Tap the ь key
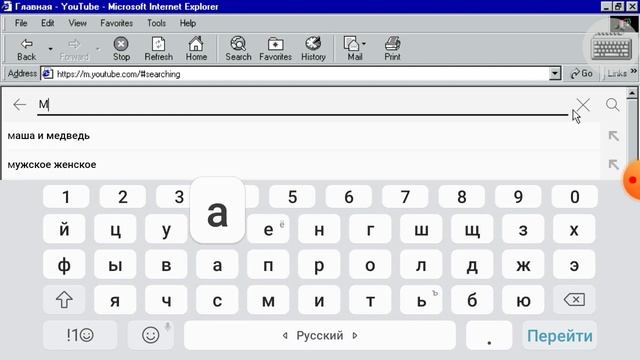This screenshot has width=640, height=360. pos(421,300)
